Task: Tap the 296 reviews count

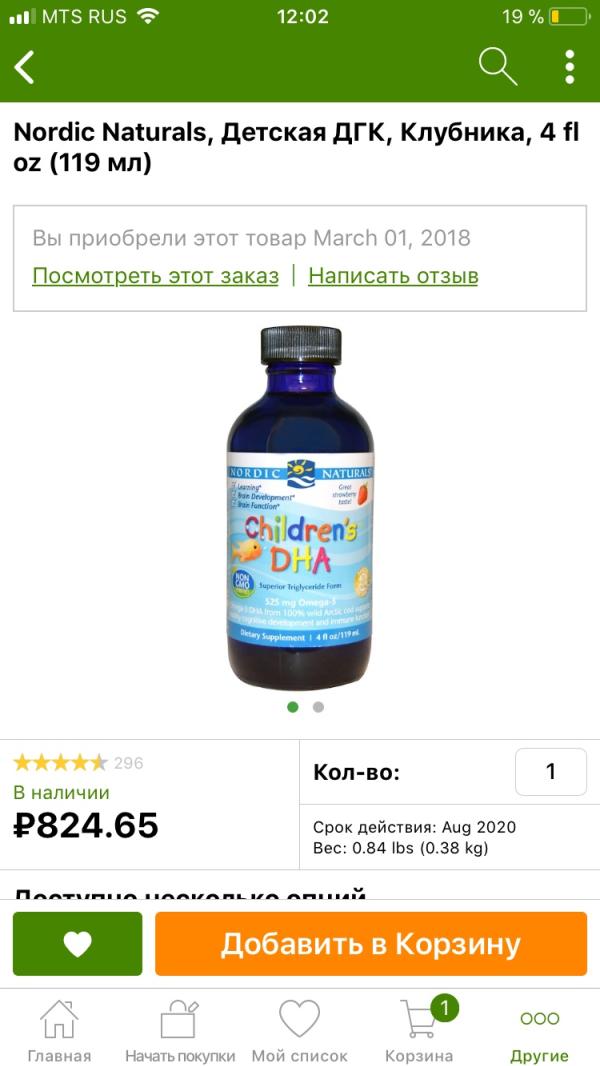Action: pyautogui.click(x=128, y=763)
